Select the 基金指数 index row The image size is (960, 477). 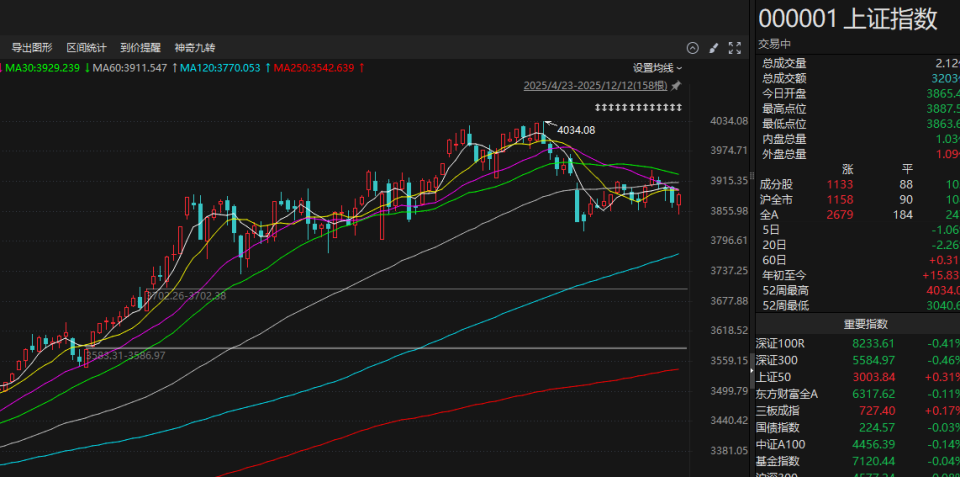click(857, 461)
